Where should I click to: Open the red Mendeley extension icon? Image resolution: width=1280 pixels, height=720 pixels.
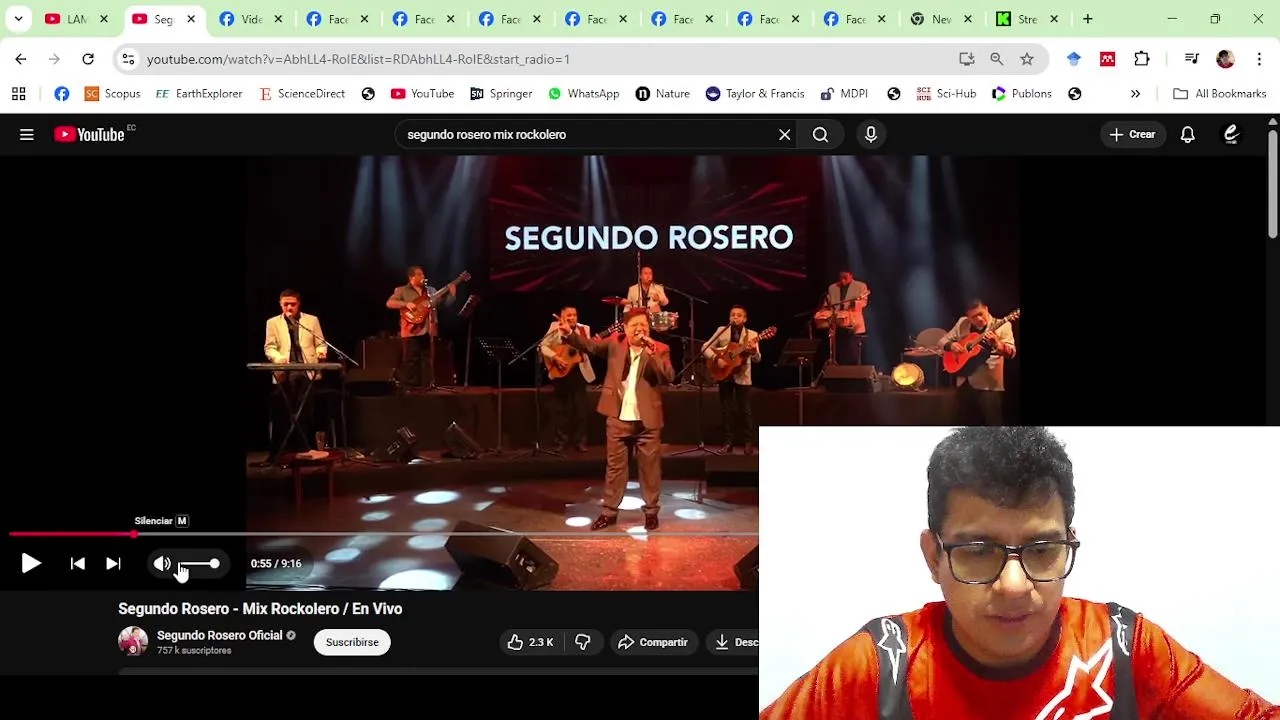click(1107, 59)
